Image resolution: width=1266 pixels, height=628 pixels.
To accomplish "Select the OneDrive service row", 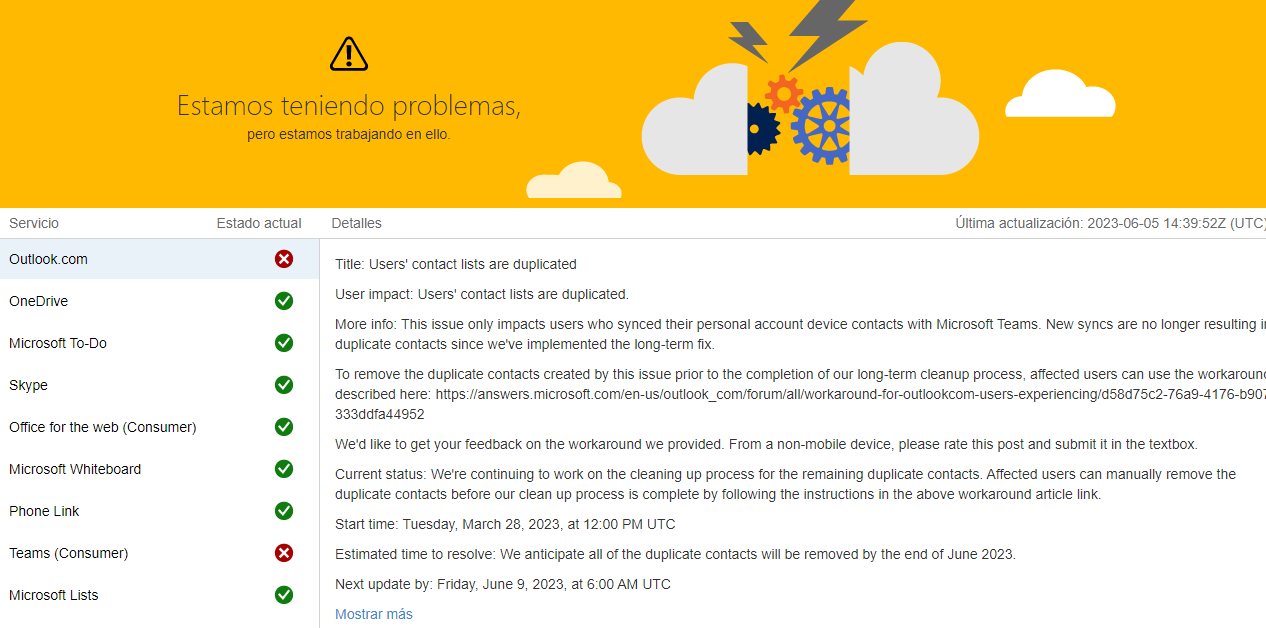I will (x=160, y=301).
